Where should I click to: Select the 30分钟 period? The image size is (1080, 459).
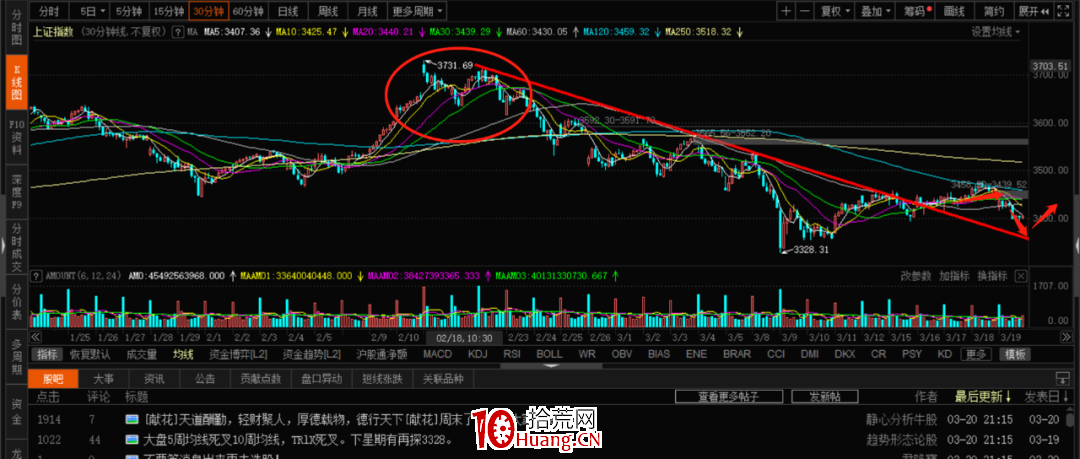pos(209,11)
